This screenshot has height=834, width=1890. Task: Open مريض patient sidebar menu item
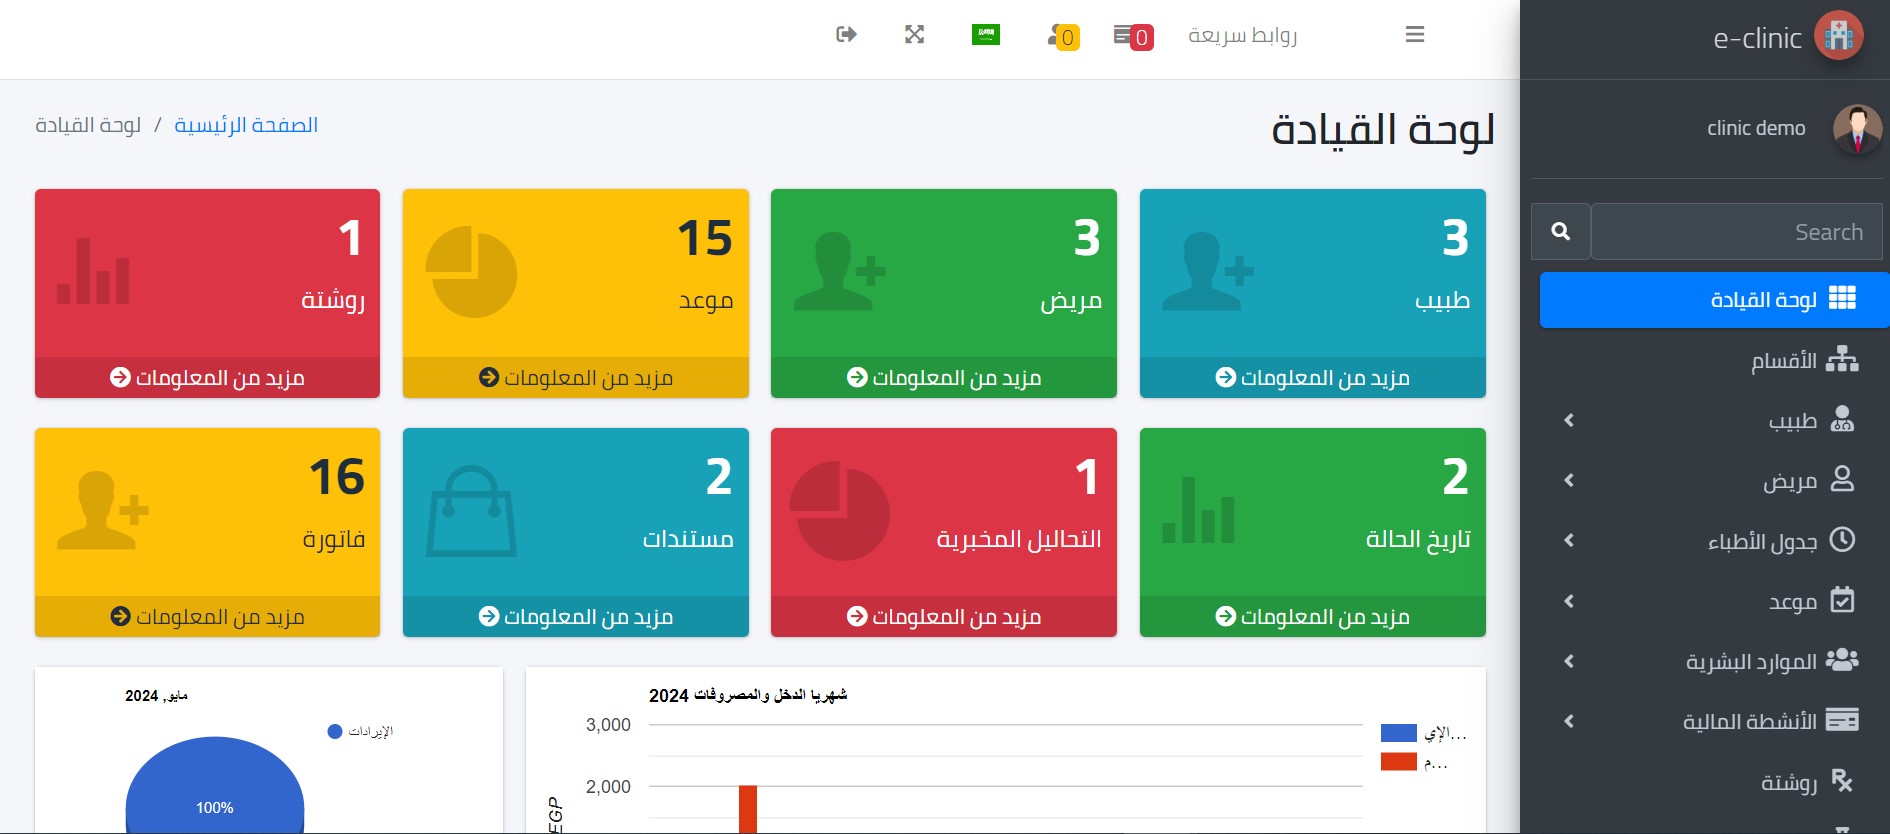click(1714, 481)
